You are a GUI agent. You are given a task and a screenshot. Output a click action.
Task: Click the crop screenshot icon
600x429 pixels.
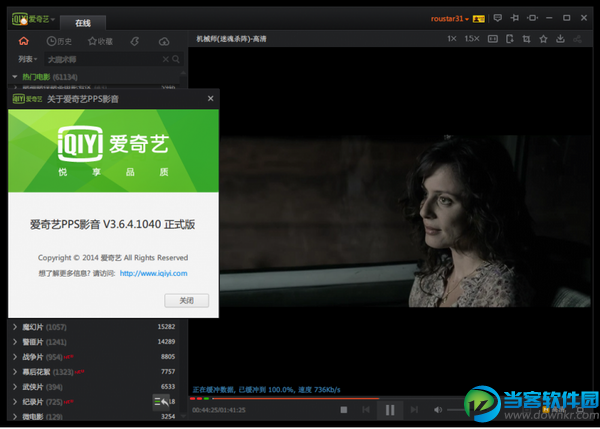527,39
